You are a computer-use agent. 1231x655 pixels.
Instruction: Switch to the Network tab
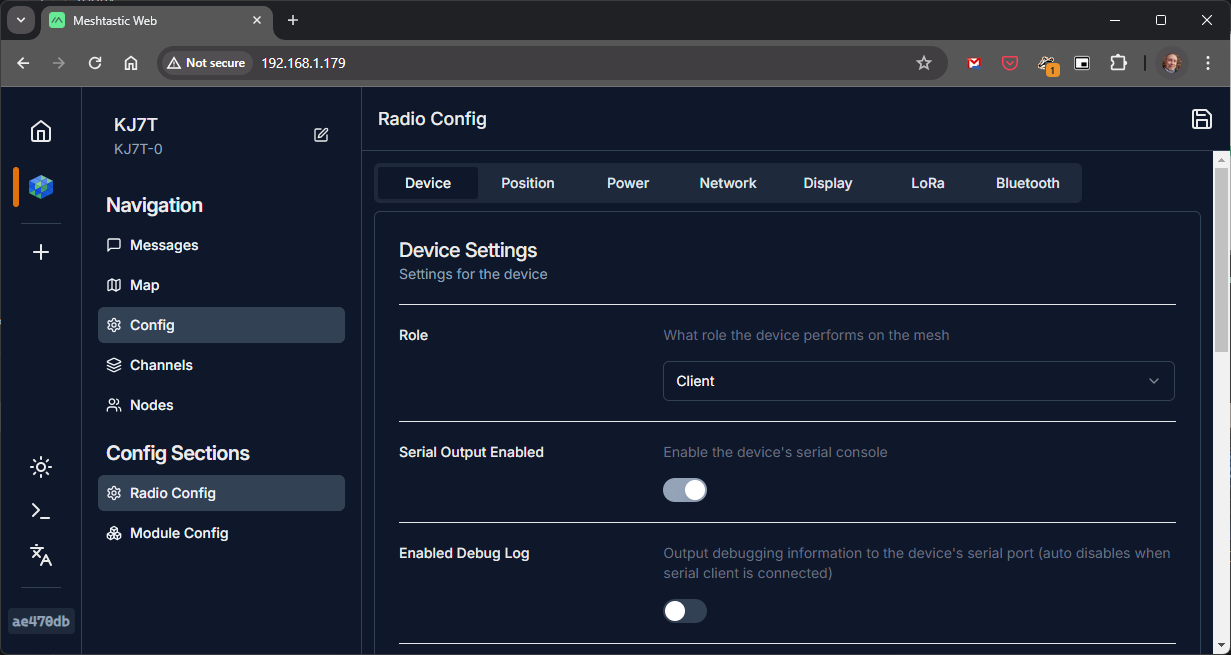[728, 183]
